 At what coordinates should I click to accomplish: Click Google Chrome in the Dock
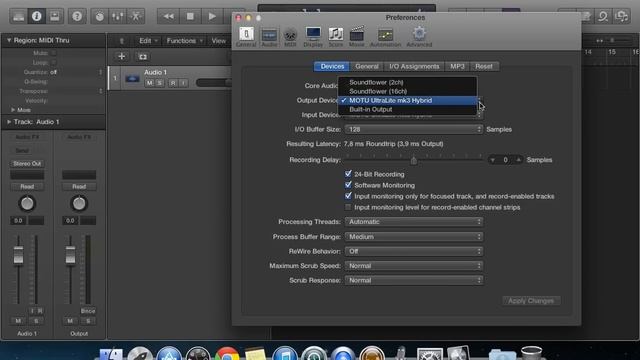(x=227, y=353)
